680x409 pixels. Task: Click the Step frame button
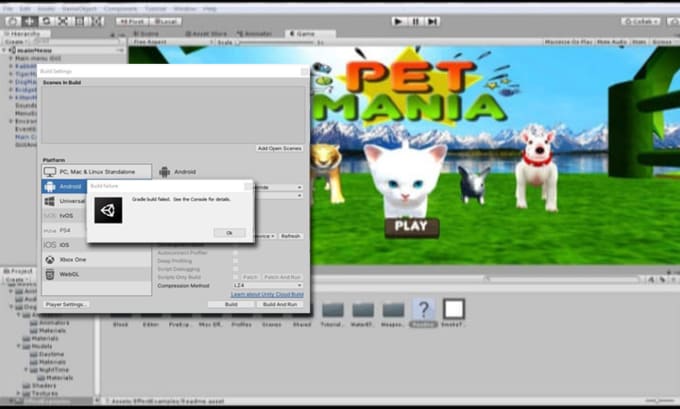tap(432, 21)
